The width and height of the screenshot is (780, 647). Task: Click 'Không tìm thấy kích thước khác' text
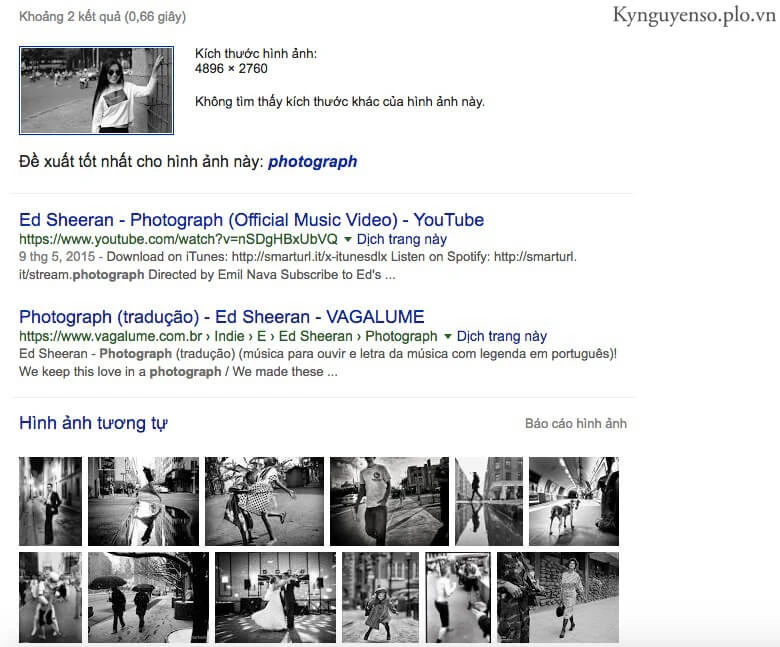coord(340,102)
